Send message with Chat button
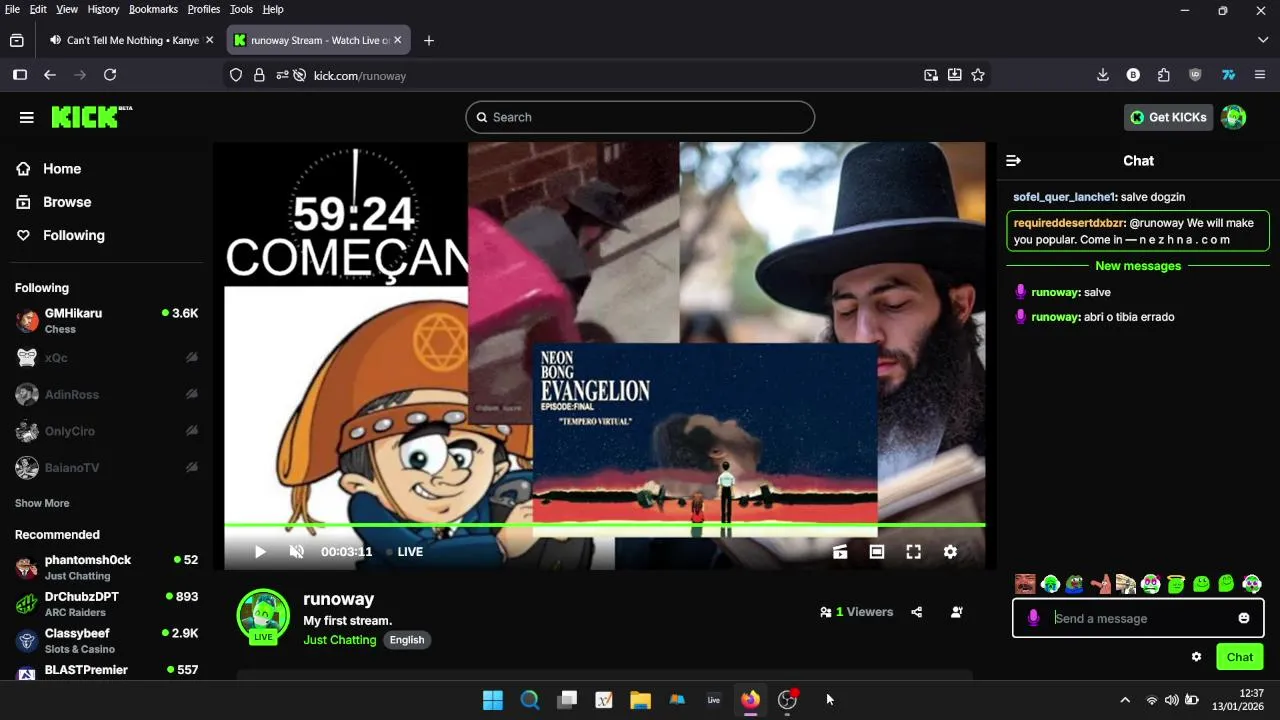The height and width of the screenshot is (720, 1280). pos(1240,657)
